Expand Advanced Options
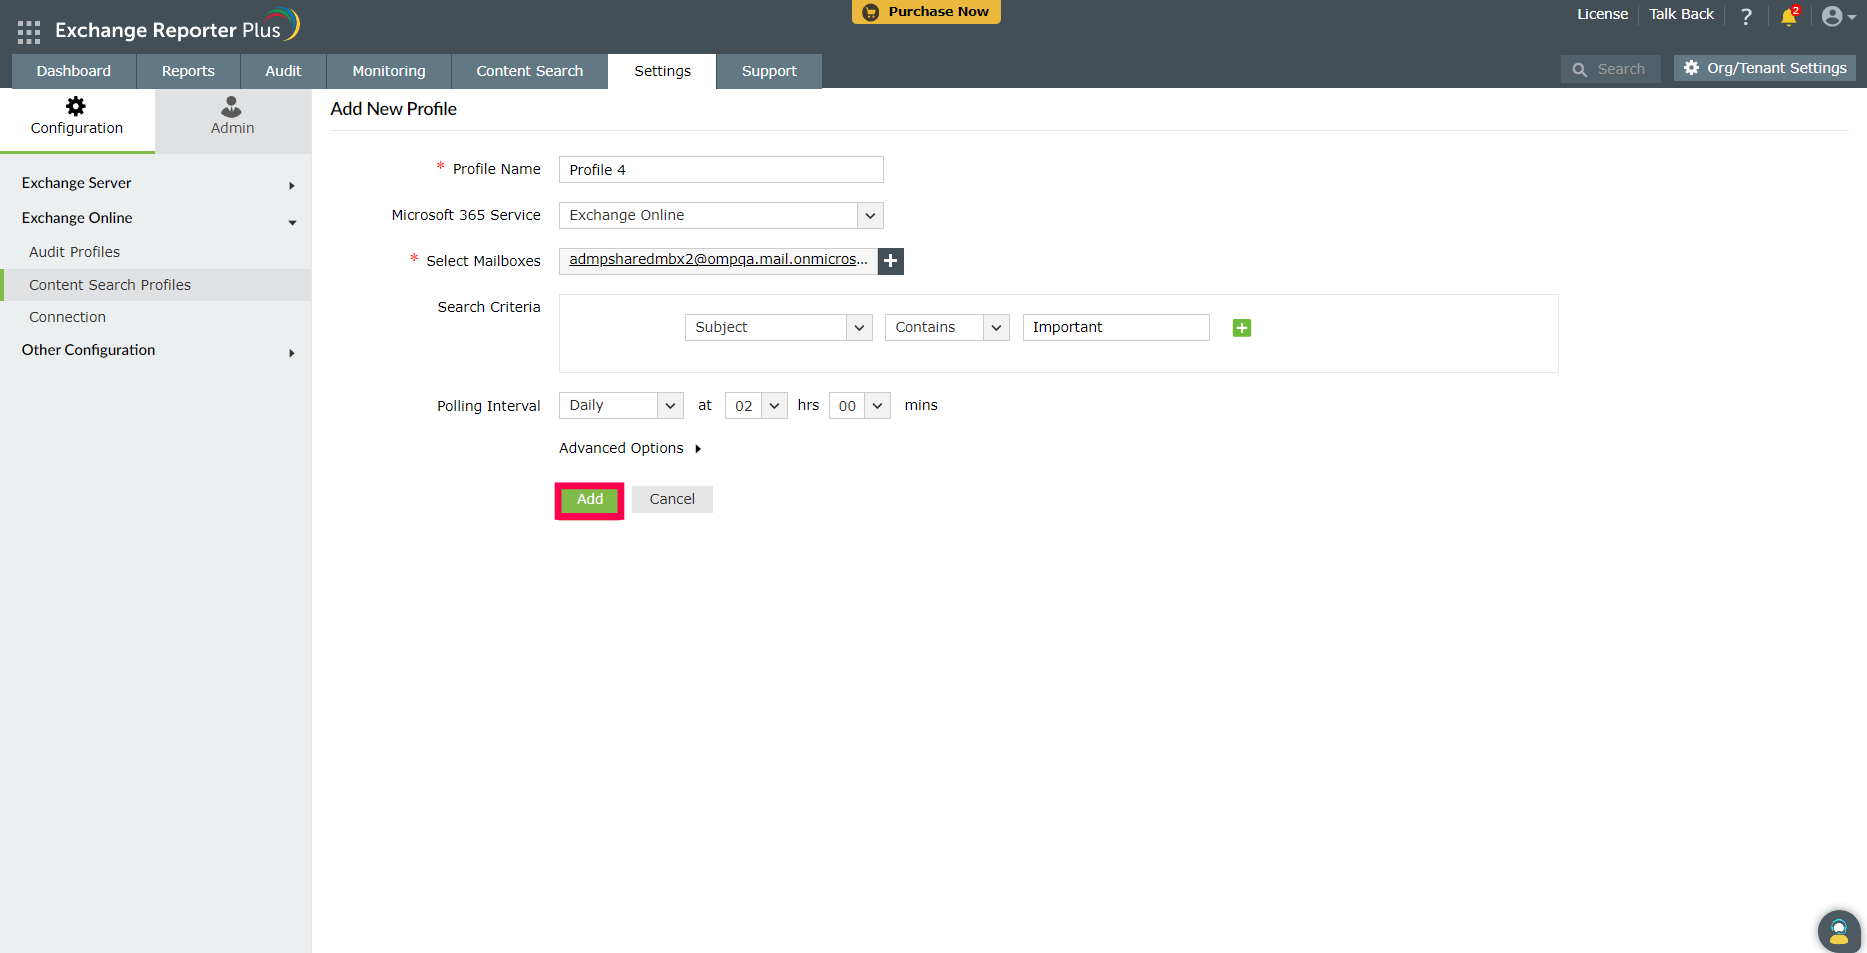The height and width of the screenshot is (953, 1867). (630, 449)
